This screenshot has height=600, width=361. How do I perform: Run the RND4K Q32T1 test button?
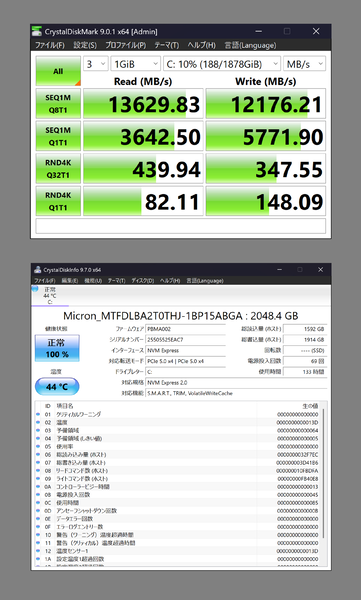(58, 169)
